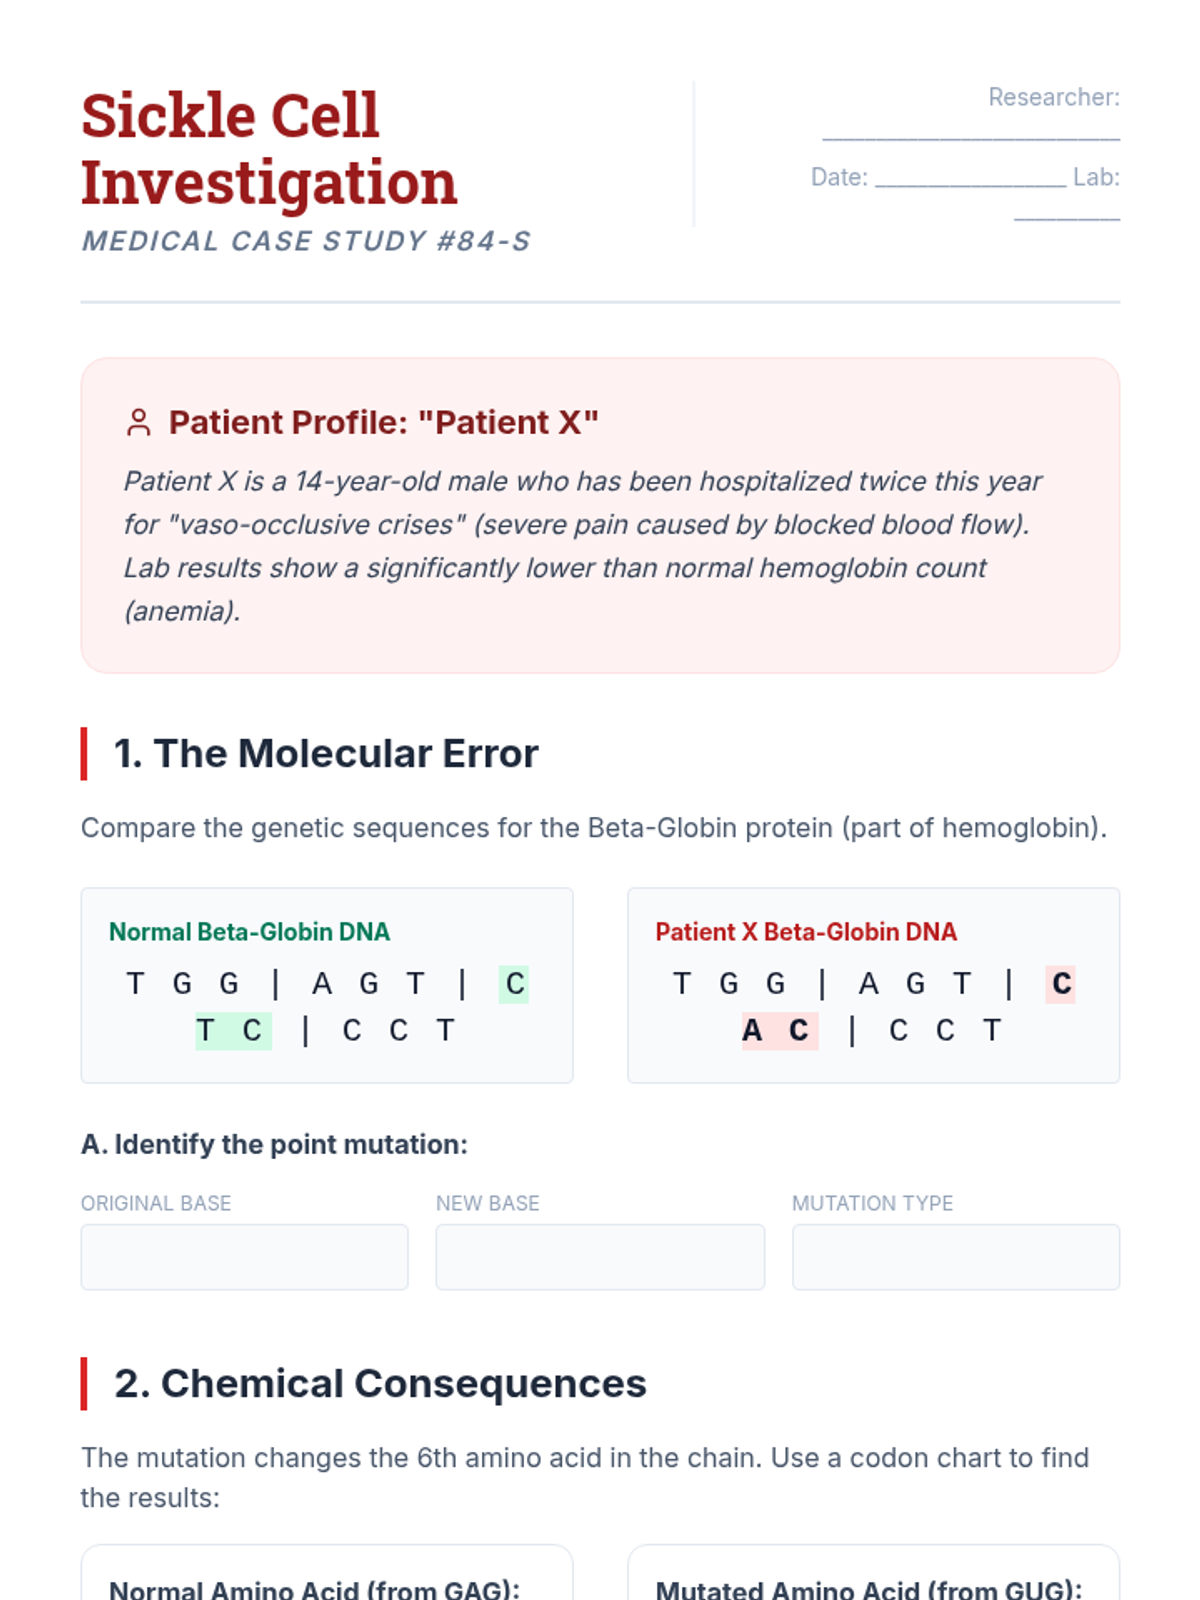Click the "2. Chemical Consequences" heading
Image resolution: width=1200 pixels, height=1600 pixels.
(x=380, y=1384)
